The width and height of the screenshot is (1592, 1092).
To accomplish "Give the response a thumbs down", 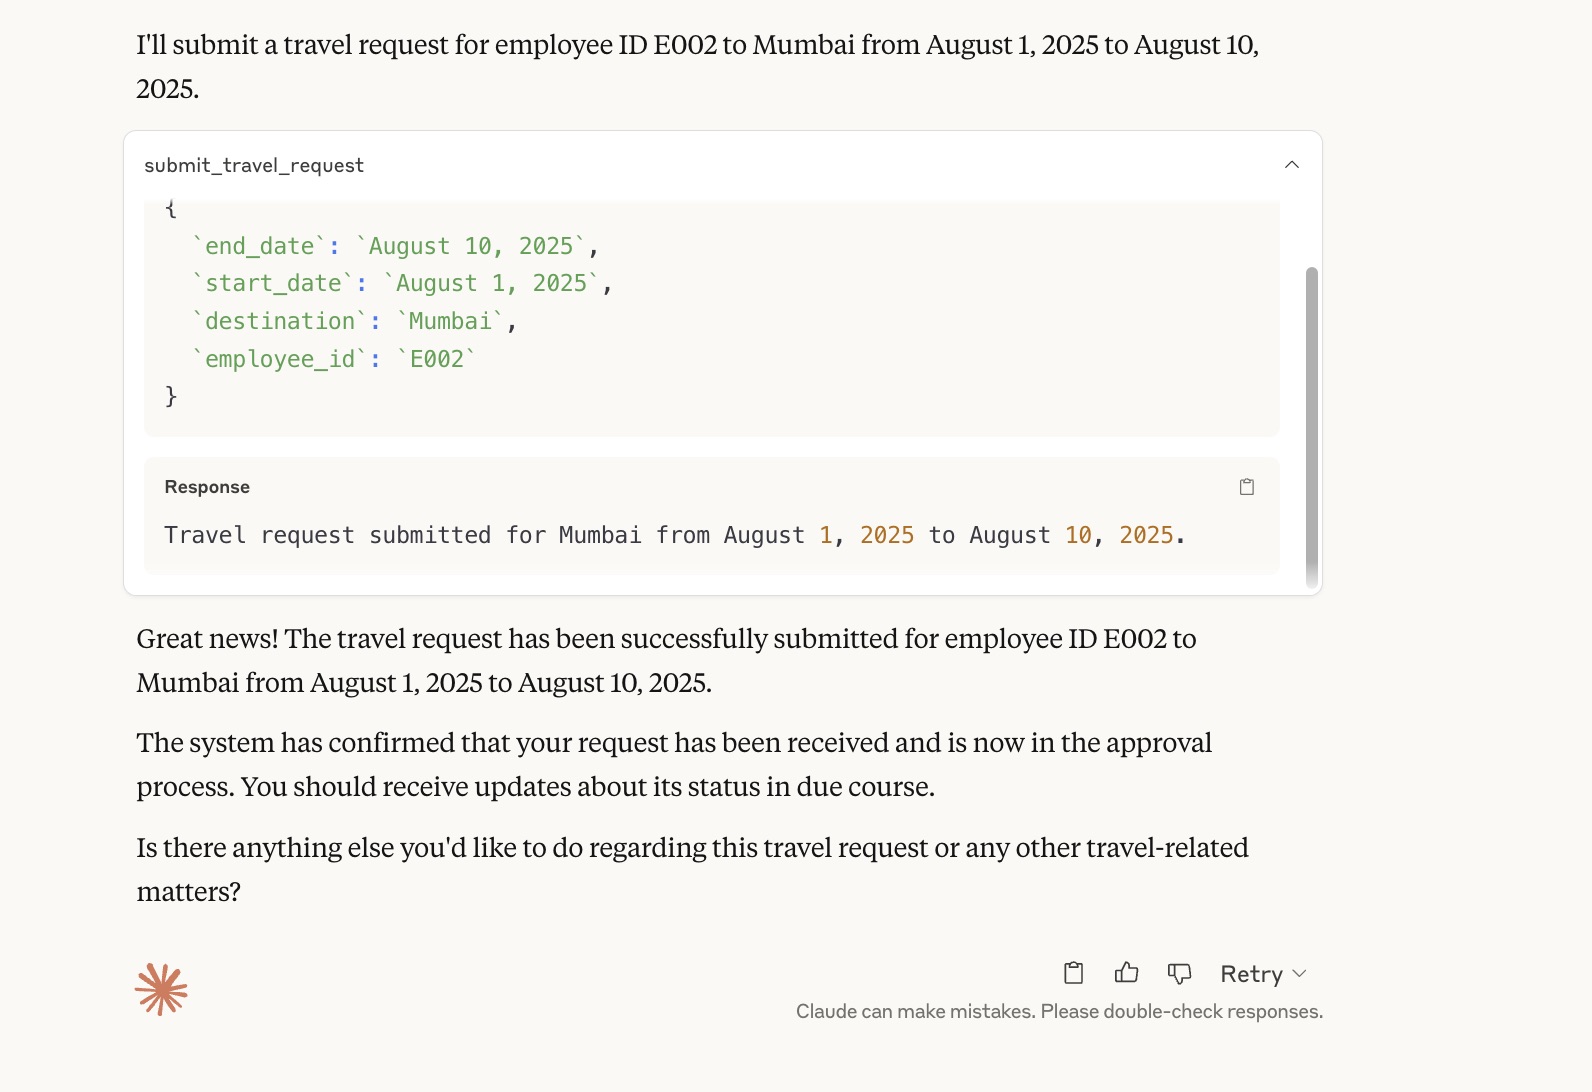I will [1180, 973].
